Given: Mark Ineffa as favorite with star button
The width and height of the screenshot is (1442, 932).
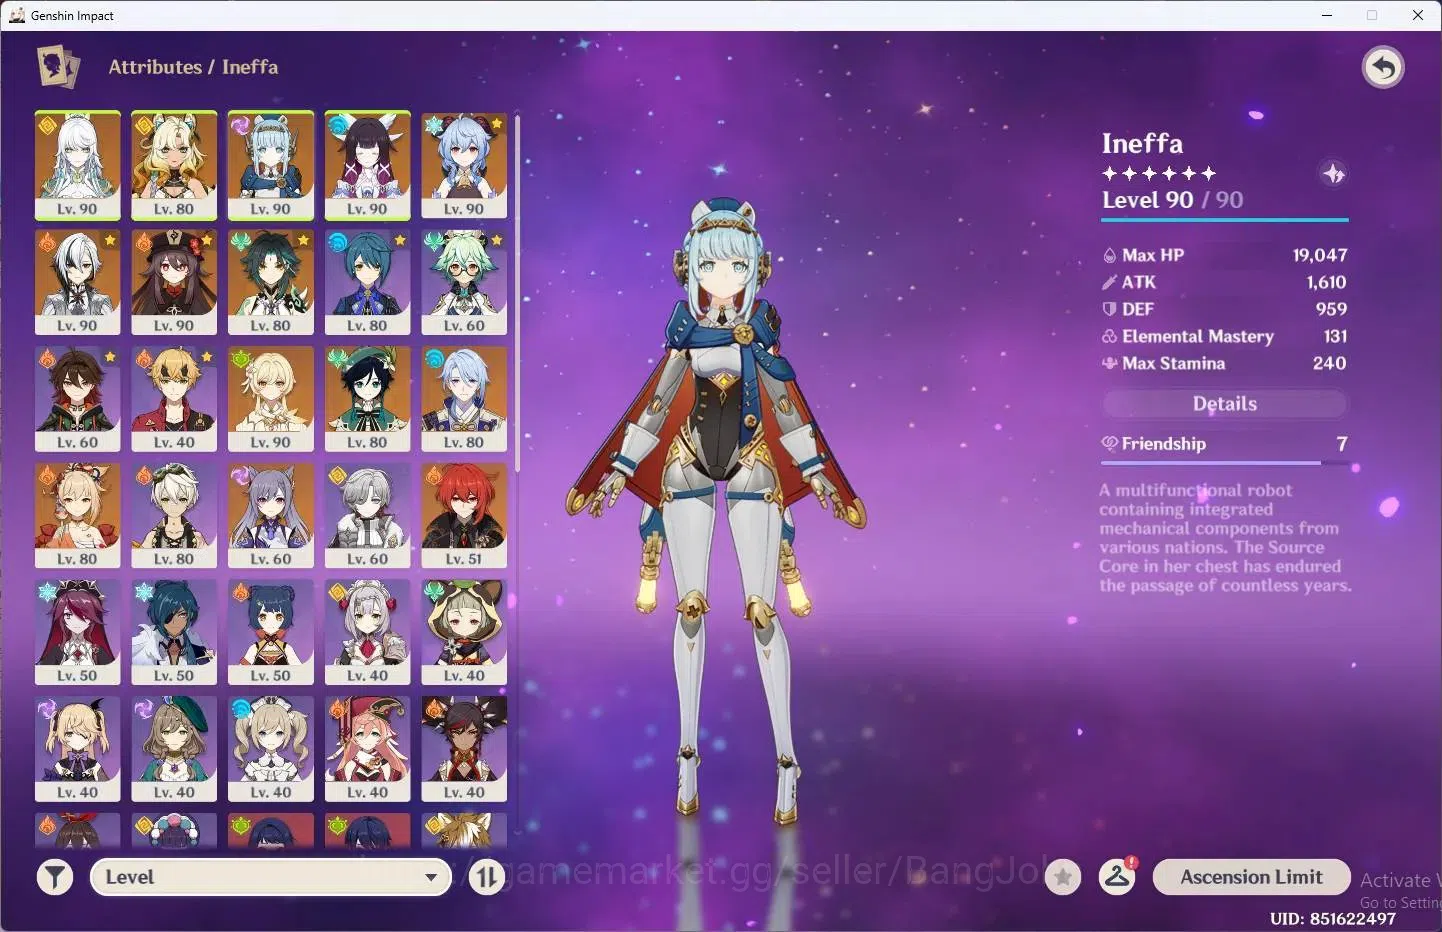Looking at the screenshot, I should [1063, 878].
